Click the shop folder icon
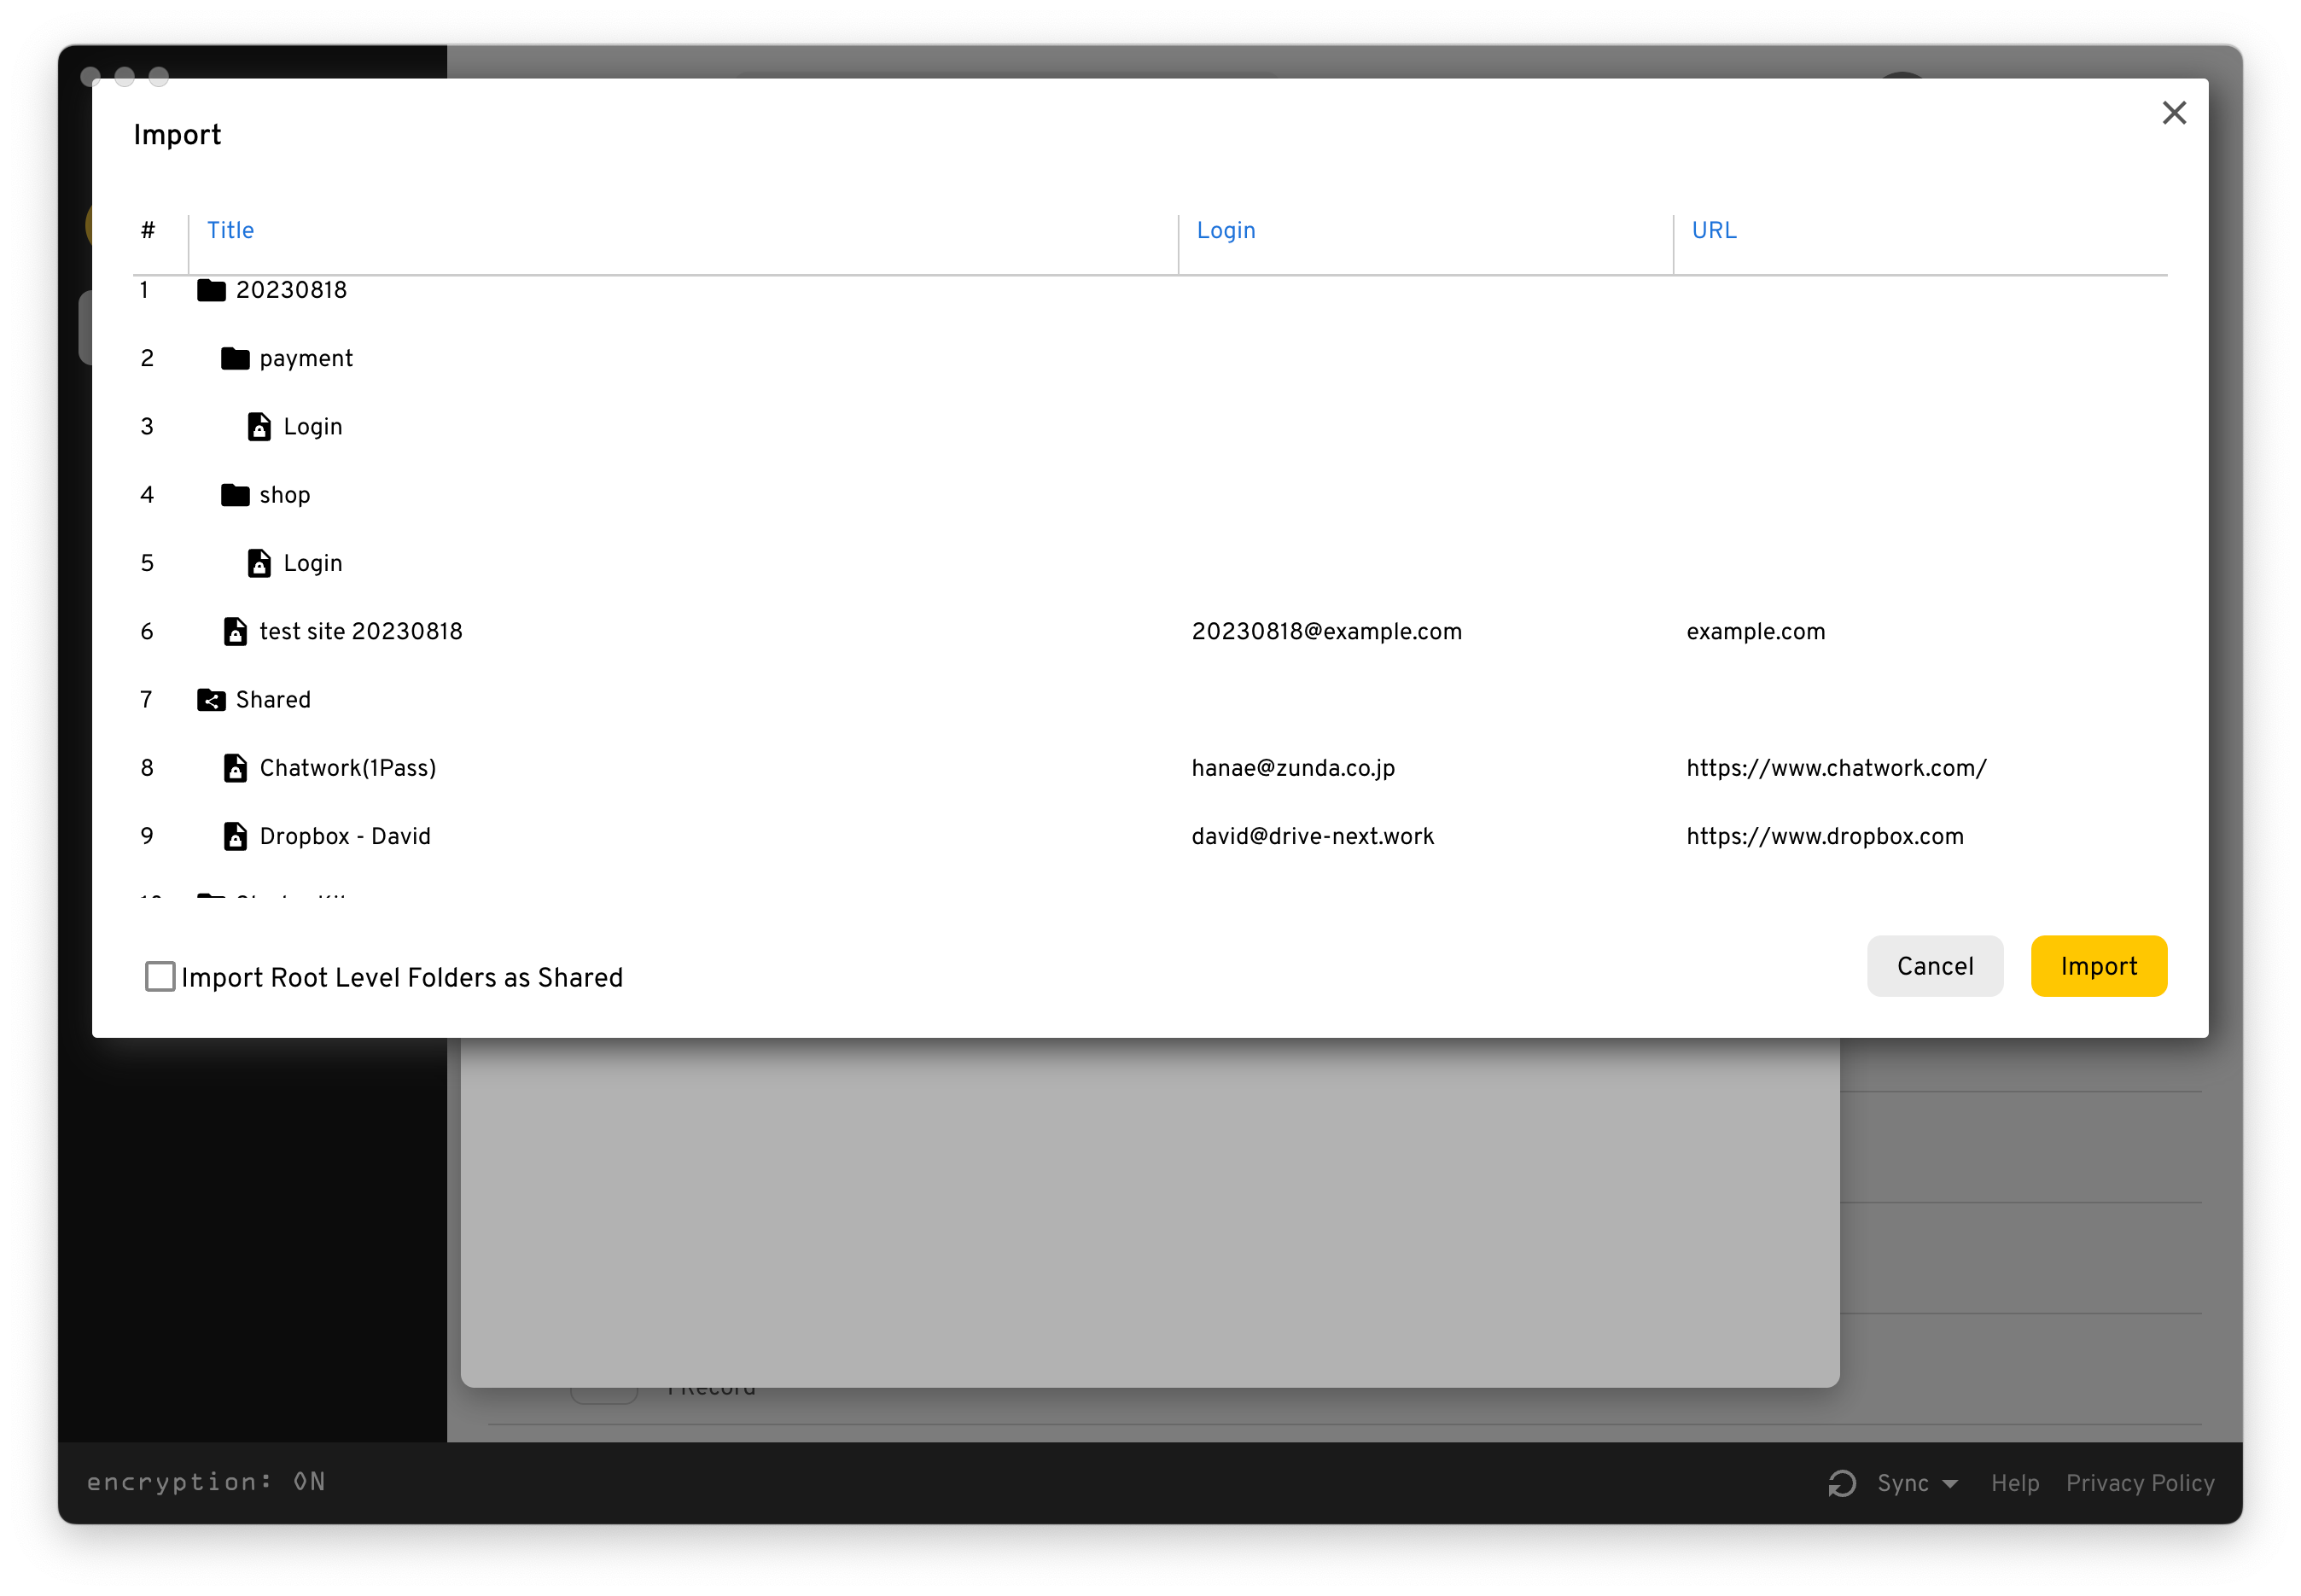 pos(235,495)
